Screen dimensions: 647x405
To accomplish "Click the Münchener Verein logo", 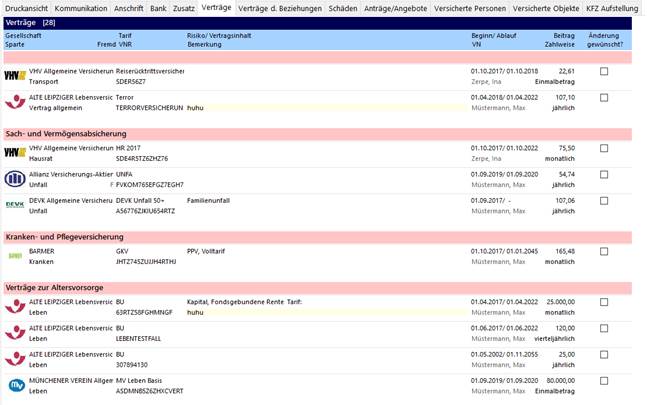I will coord(15,385).
